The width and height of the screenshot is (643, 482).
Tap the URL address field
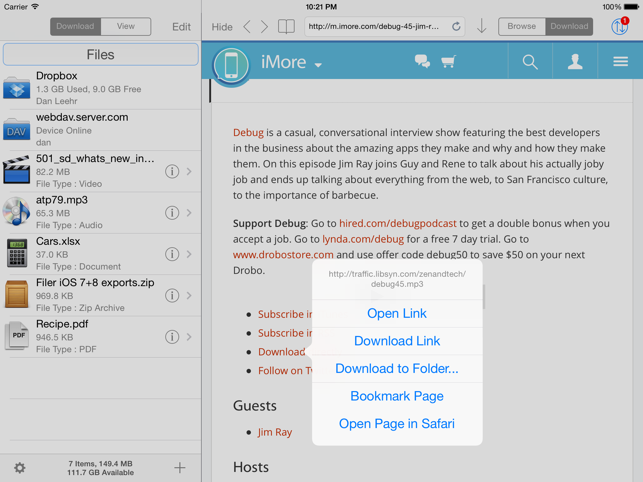pyautogui.click(x=374, y=27)
